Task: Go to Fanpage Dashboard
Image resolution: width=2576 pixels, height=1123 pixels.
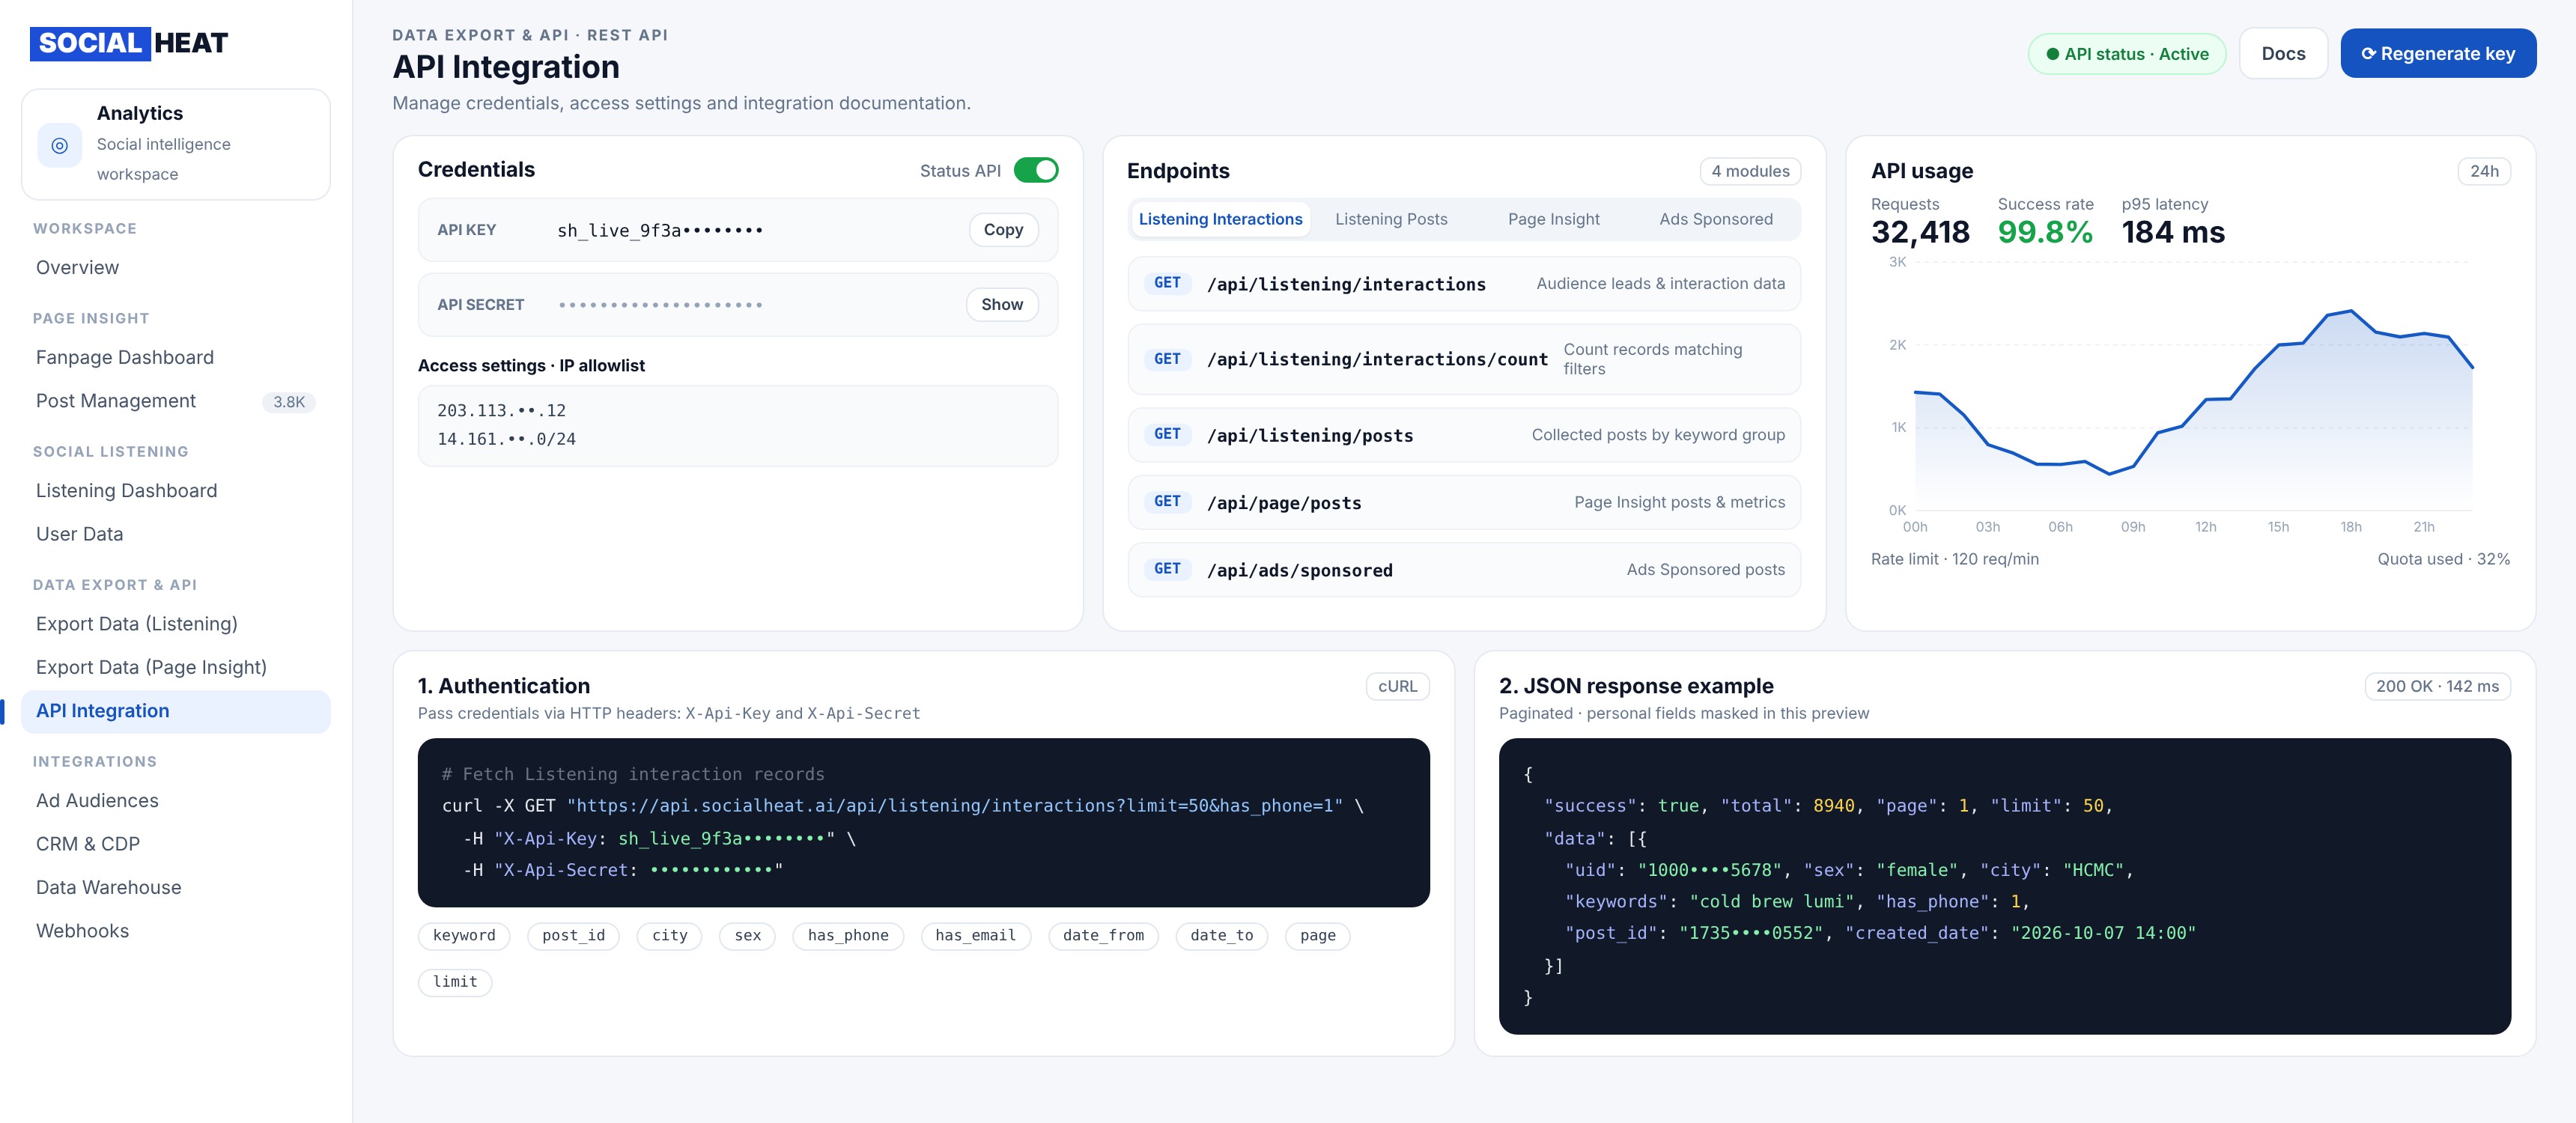Action: pos(176,358)
